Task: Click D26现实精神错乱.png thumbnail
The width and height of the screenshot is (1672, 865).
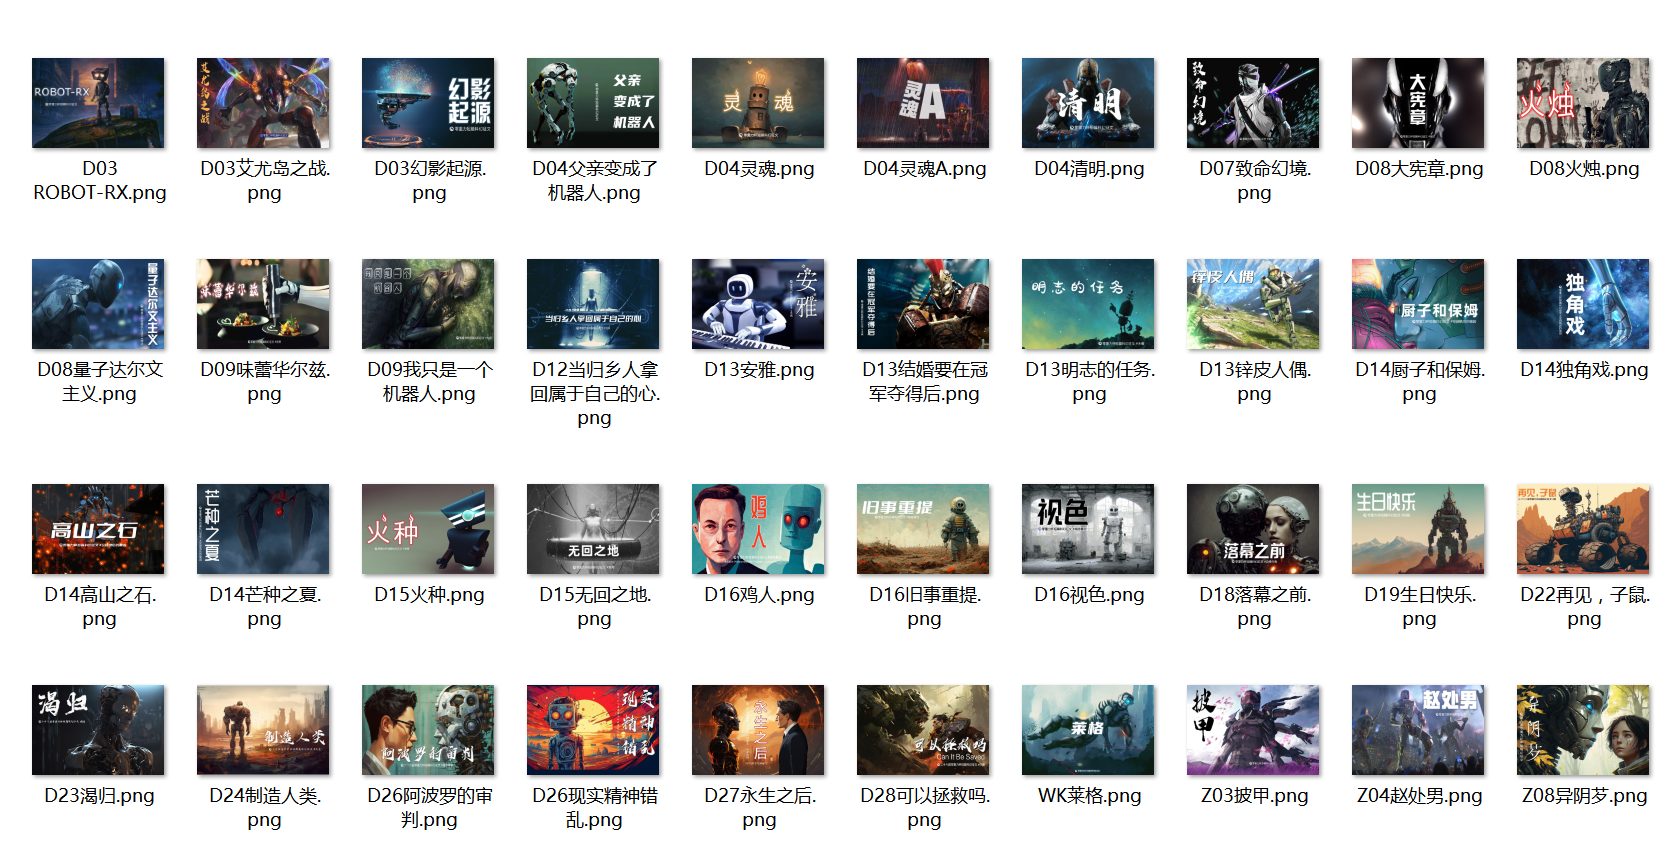Action: click(x=593, y=730)
